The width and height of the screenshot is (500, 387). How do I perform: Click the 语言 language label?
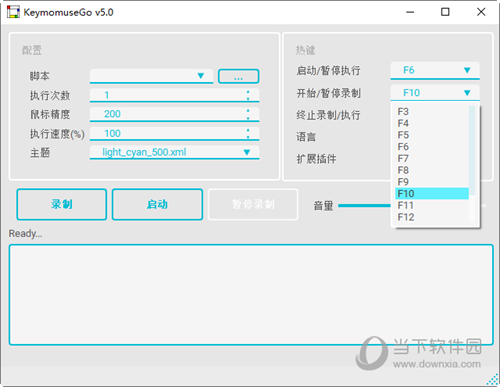[306, 137]
